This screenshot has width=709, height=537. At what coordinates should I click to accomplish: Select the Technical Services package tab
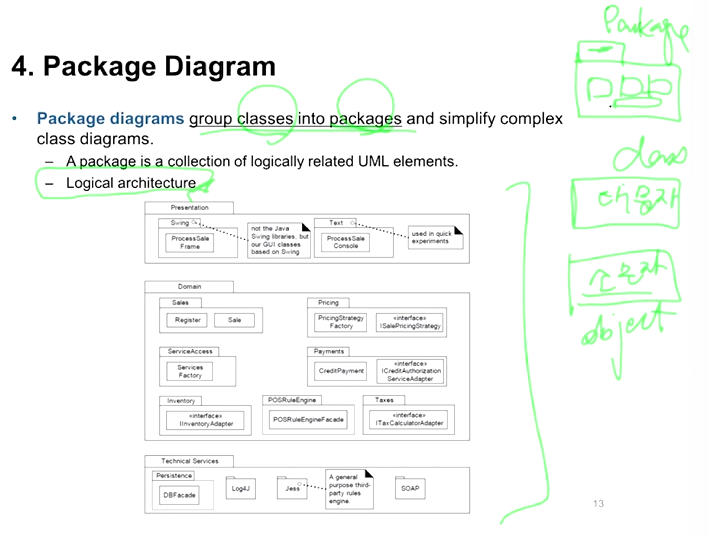(189, 461)
